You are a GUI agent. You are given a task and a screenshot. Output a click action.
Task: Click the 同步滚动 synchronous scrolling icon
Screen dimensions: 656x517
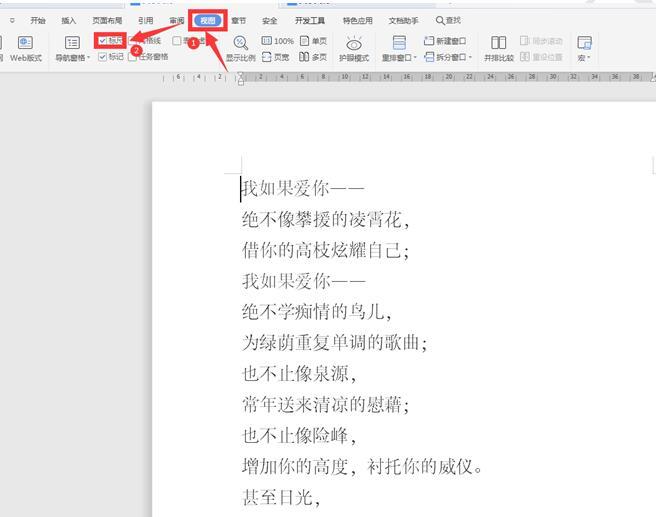(525, 41)
